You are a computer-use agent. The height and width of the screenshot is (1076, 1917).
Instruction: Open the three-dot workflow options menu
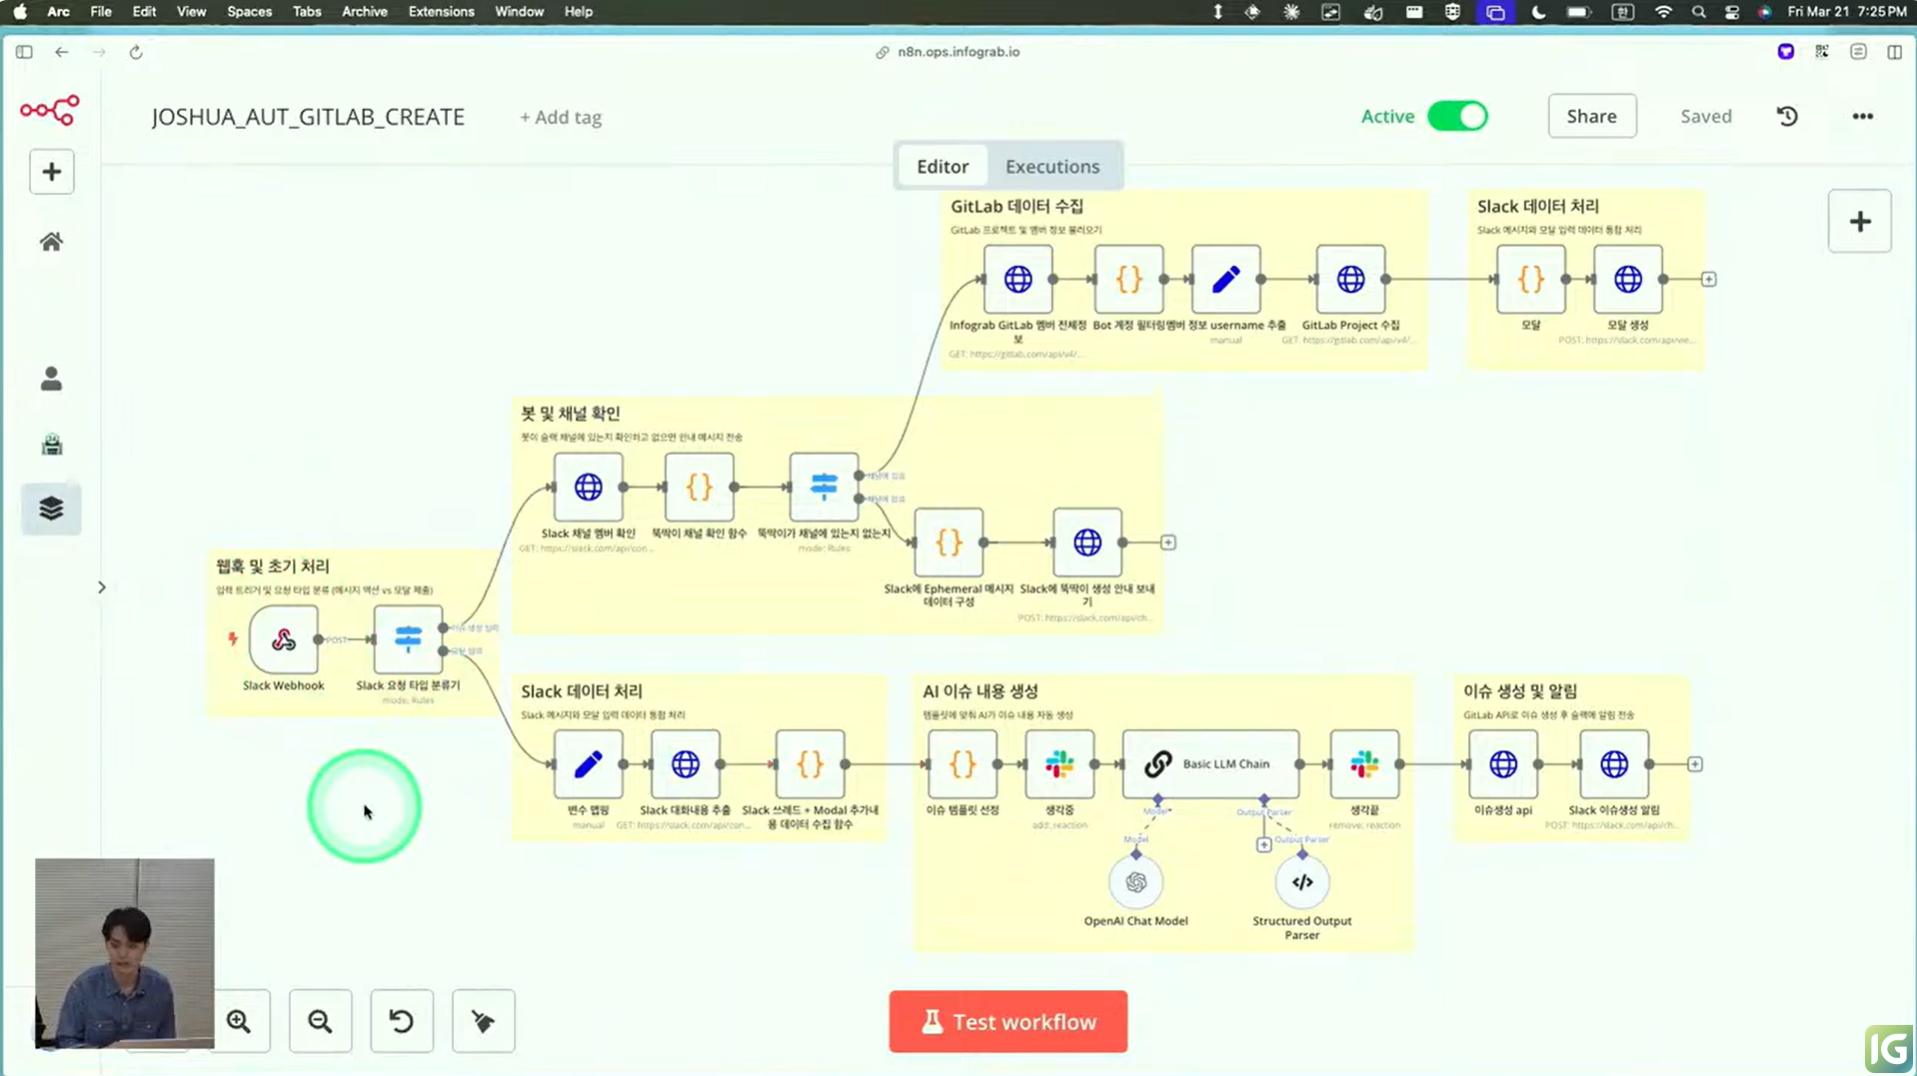(x=1862, y=116)
